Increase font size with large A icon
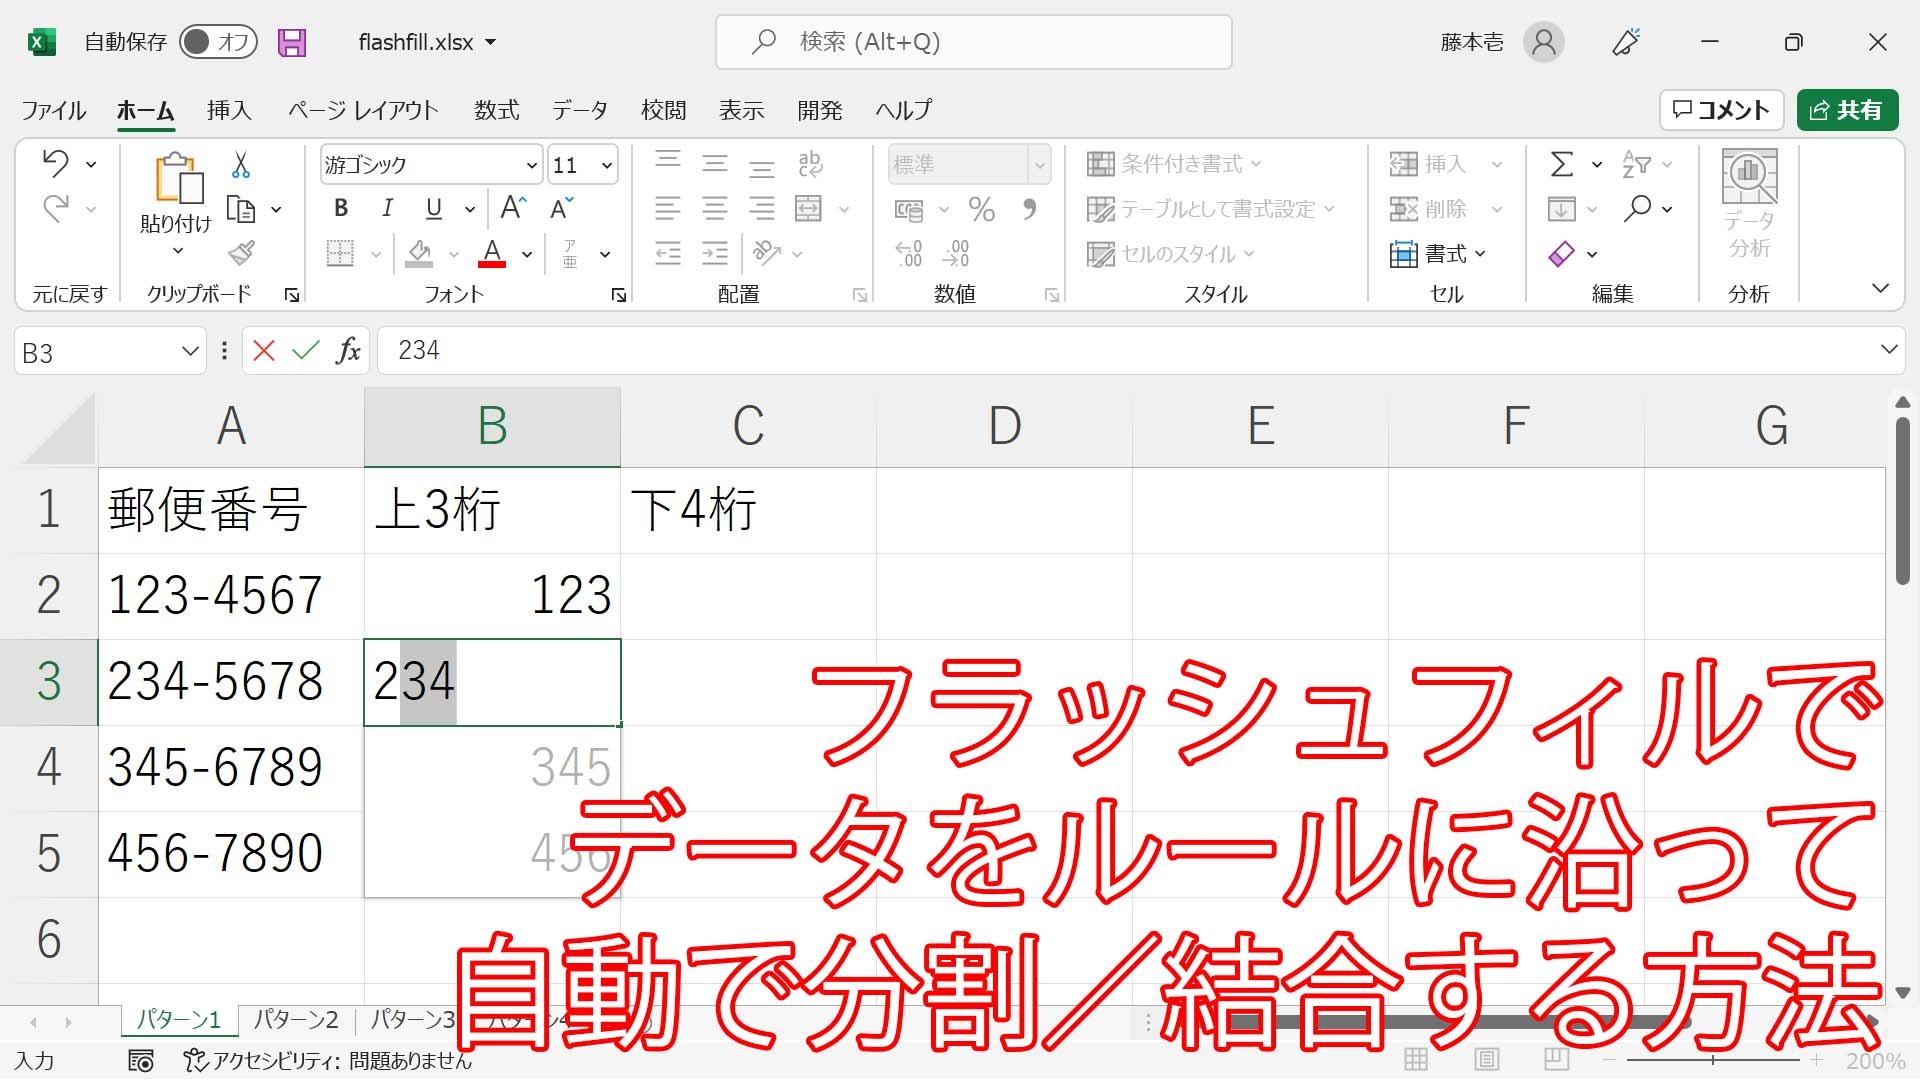 tap(513, 208)
